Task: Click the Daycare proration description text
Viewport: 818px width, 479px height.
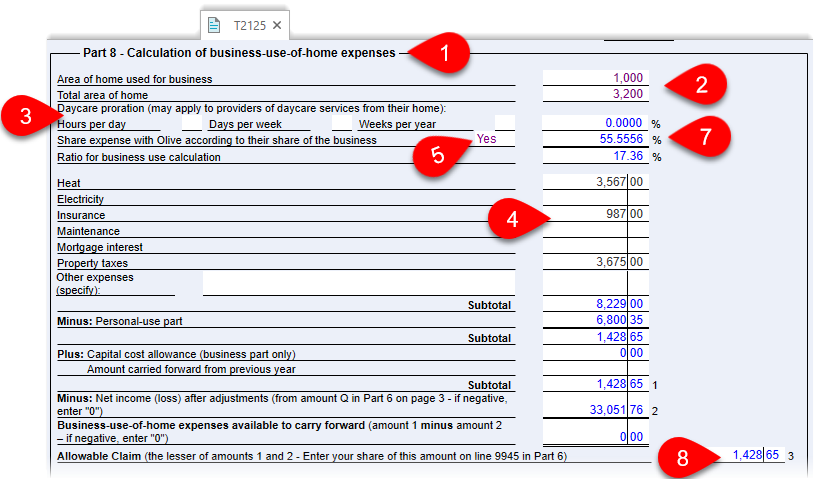Action: click(x=251, y=109)
